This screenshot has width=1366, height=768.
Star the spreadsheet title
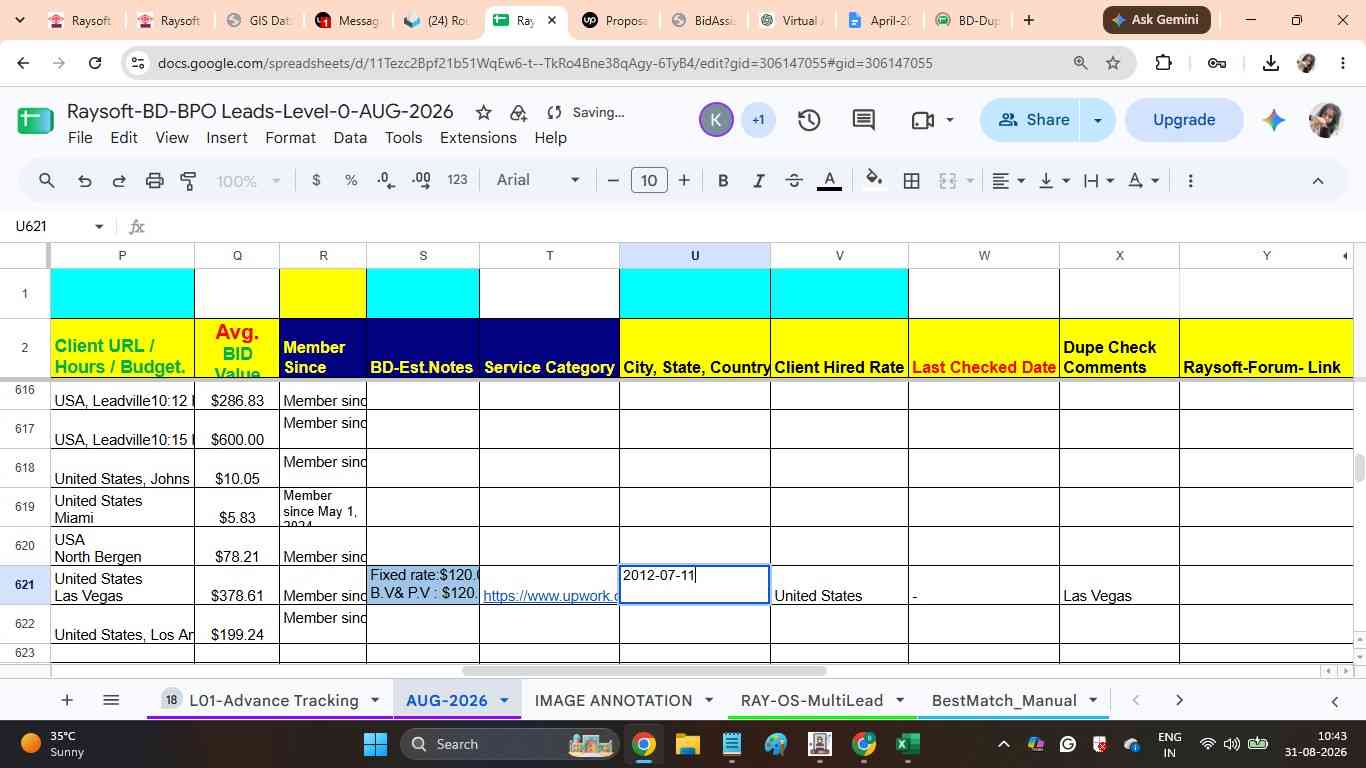483,112
